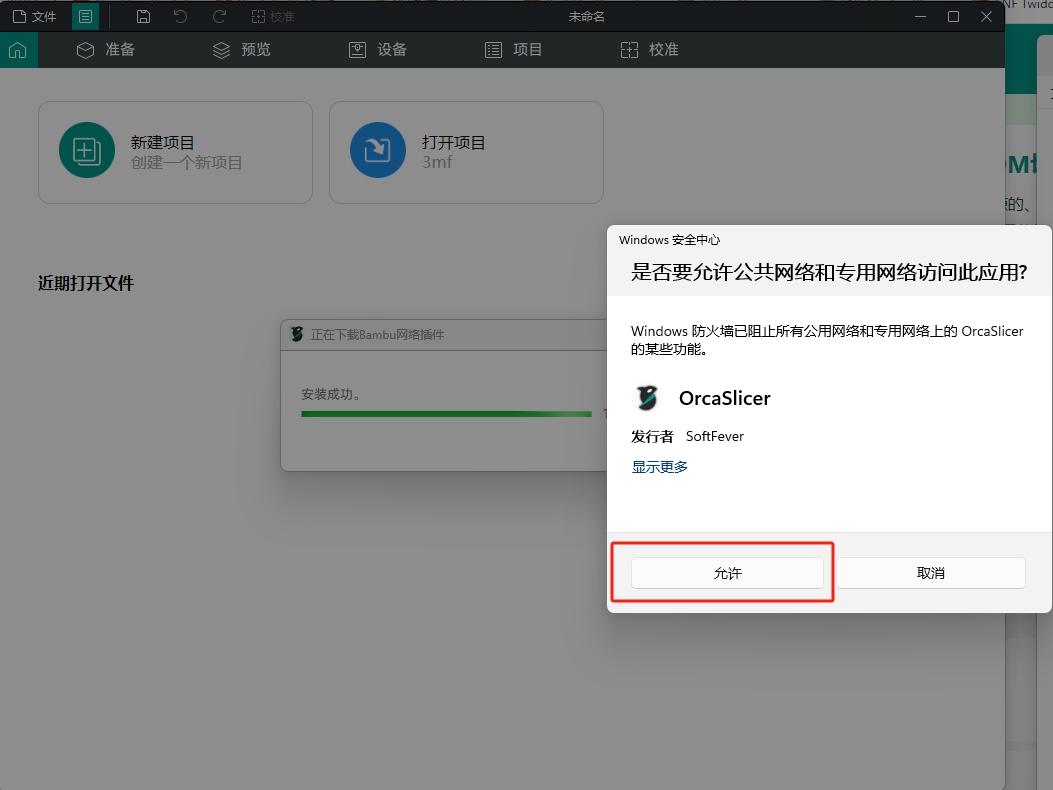Click the 创建一个新项目 subtitle text
The height and width of the screenshot is (790, 1053).
pos(186,163)
